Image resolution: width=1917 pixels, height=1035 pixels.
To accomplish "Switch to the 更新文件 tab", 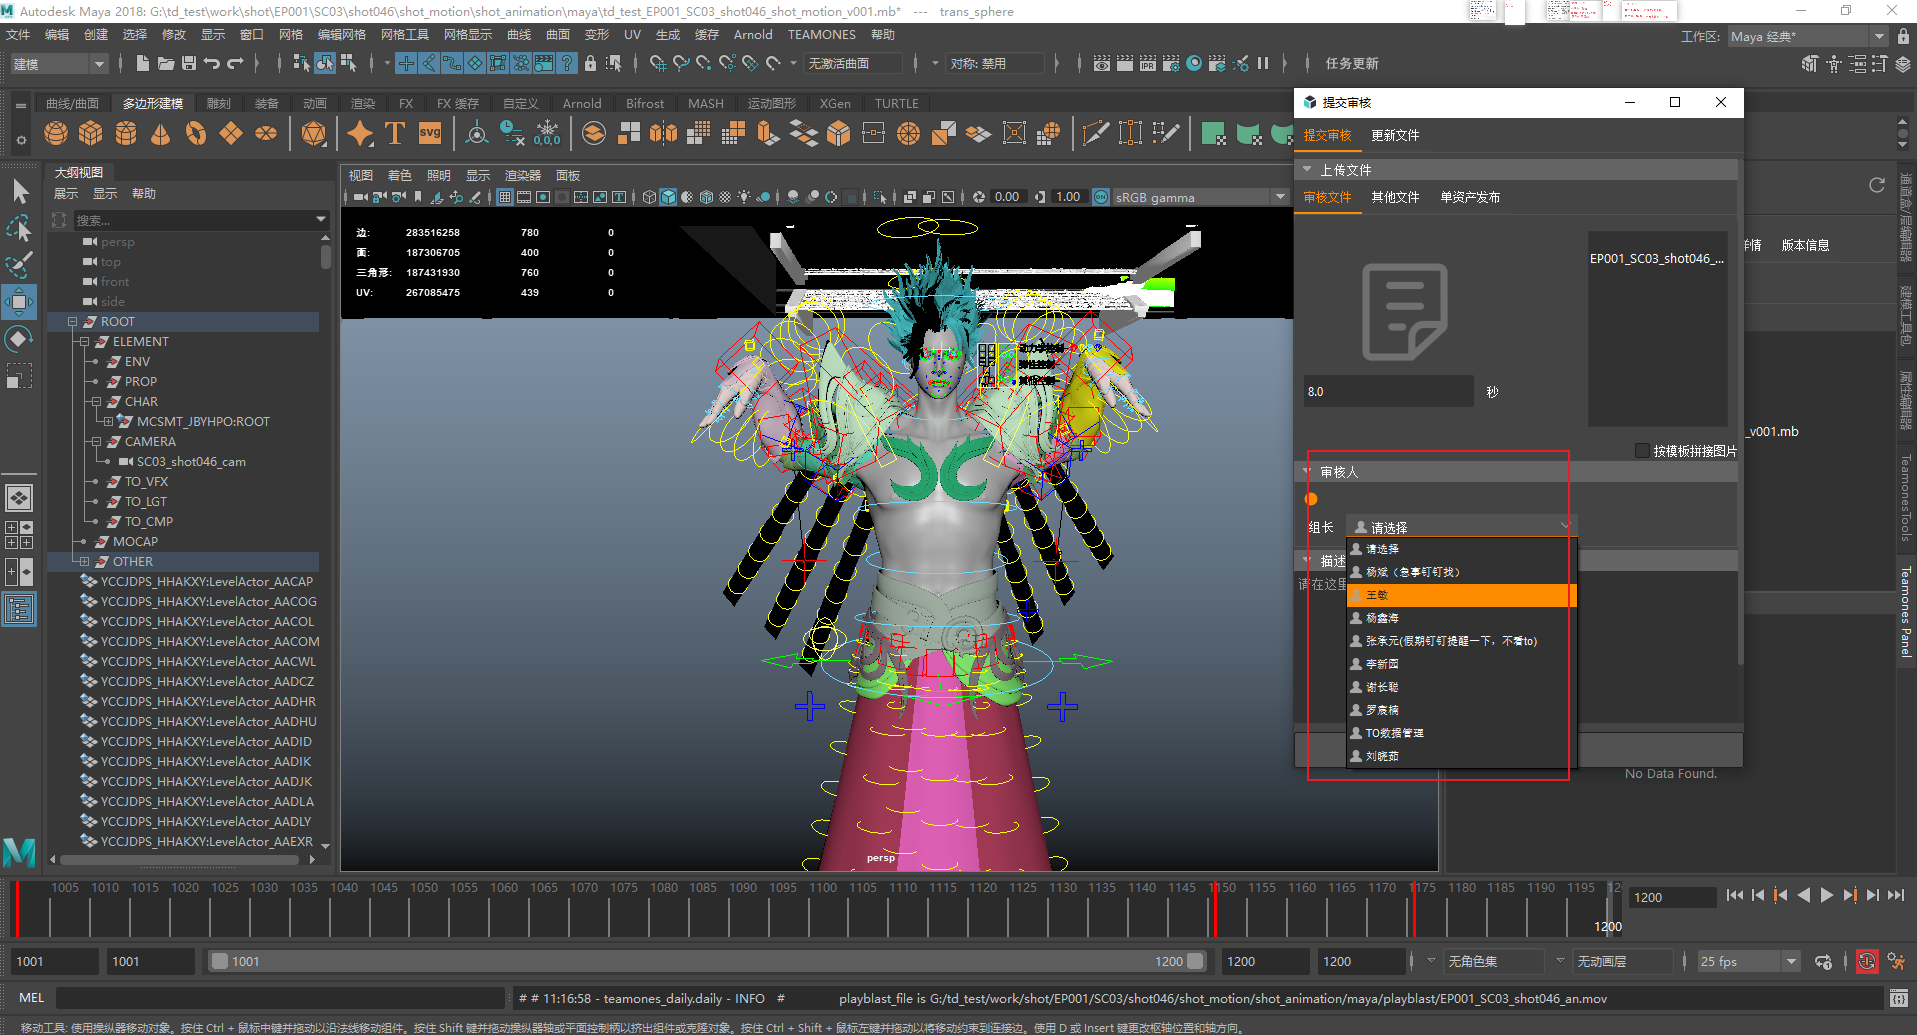I will (1395, 136).
